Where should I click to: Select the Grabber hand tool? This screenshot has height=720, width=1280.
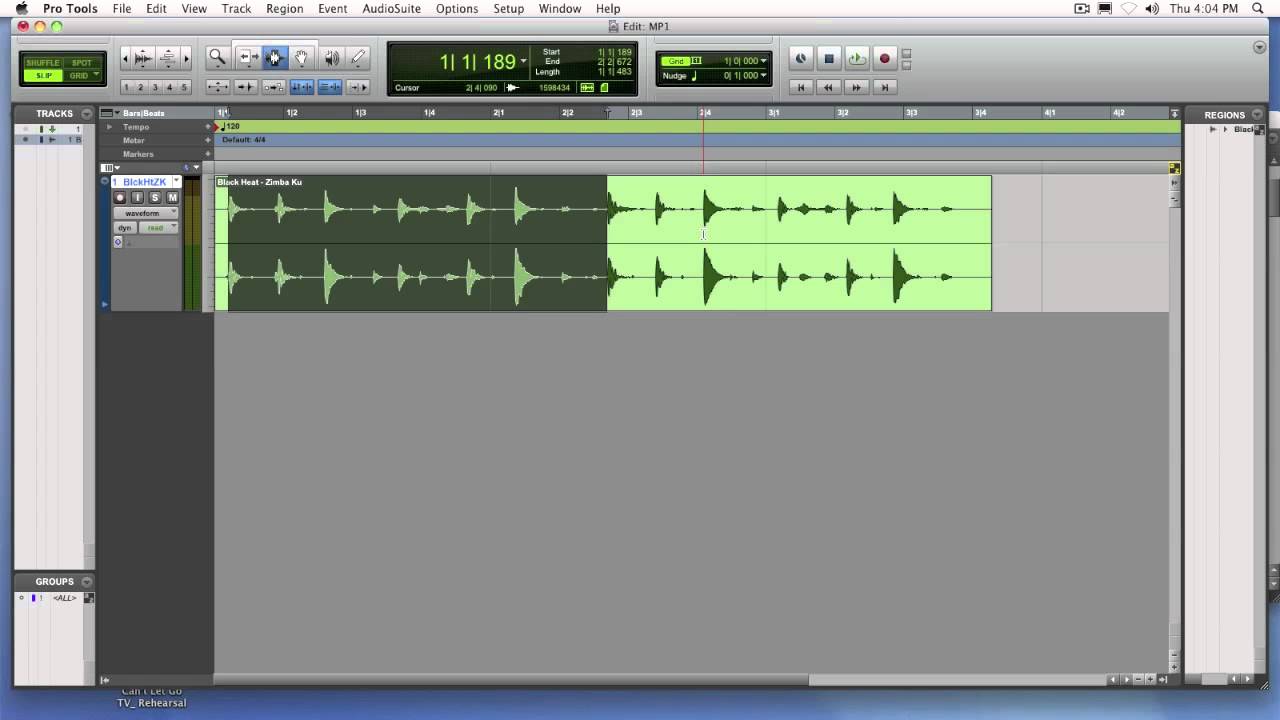point(302,58)
